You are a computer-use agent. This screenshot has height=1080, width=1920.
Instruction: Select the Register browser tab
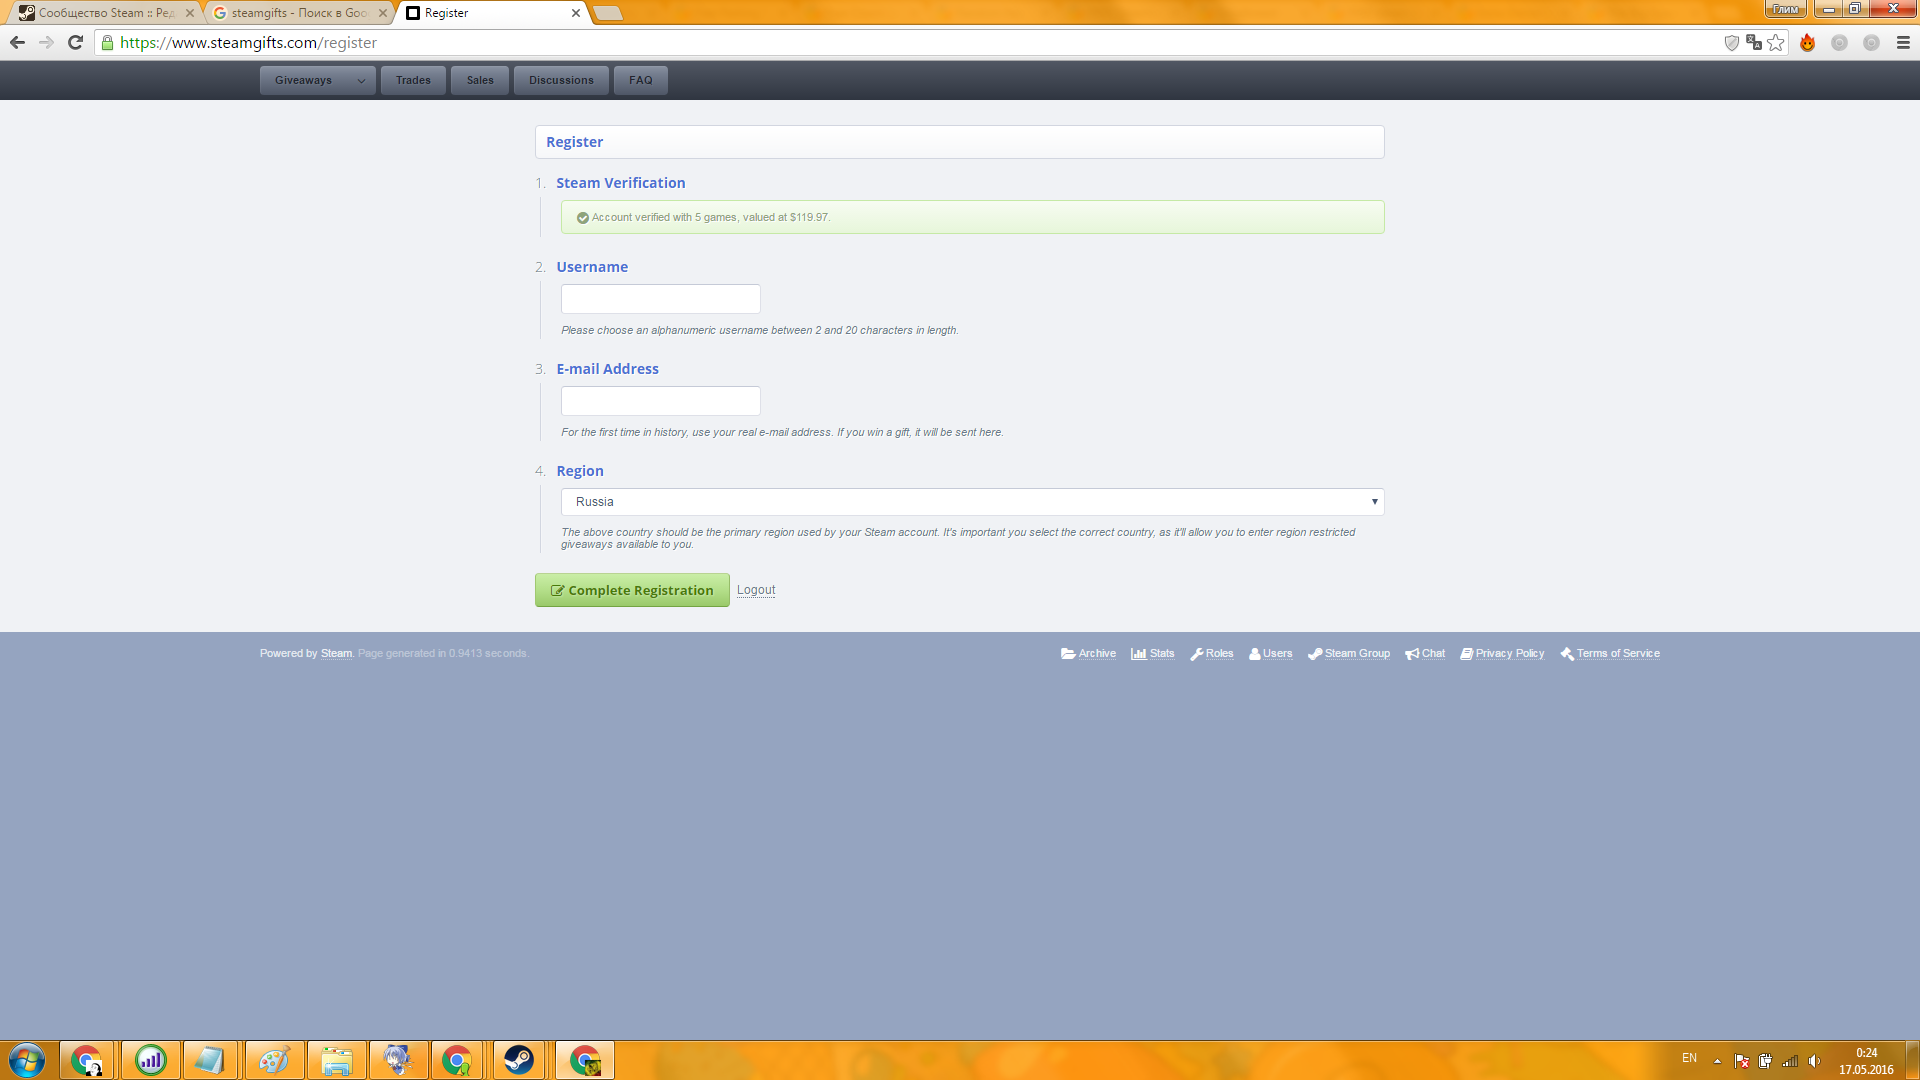coord(490,13)
